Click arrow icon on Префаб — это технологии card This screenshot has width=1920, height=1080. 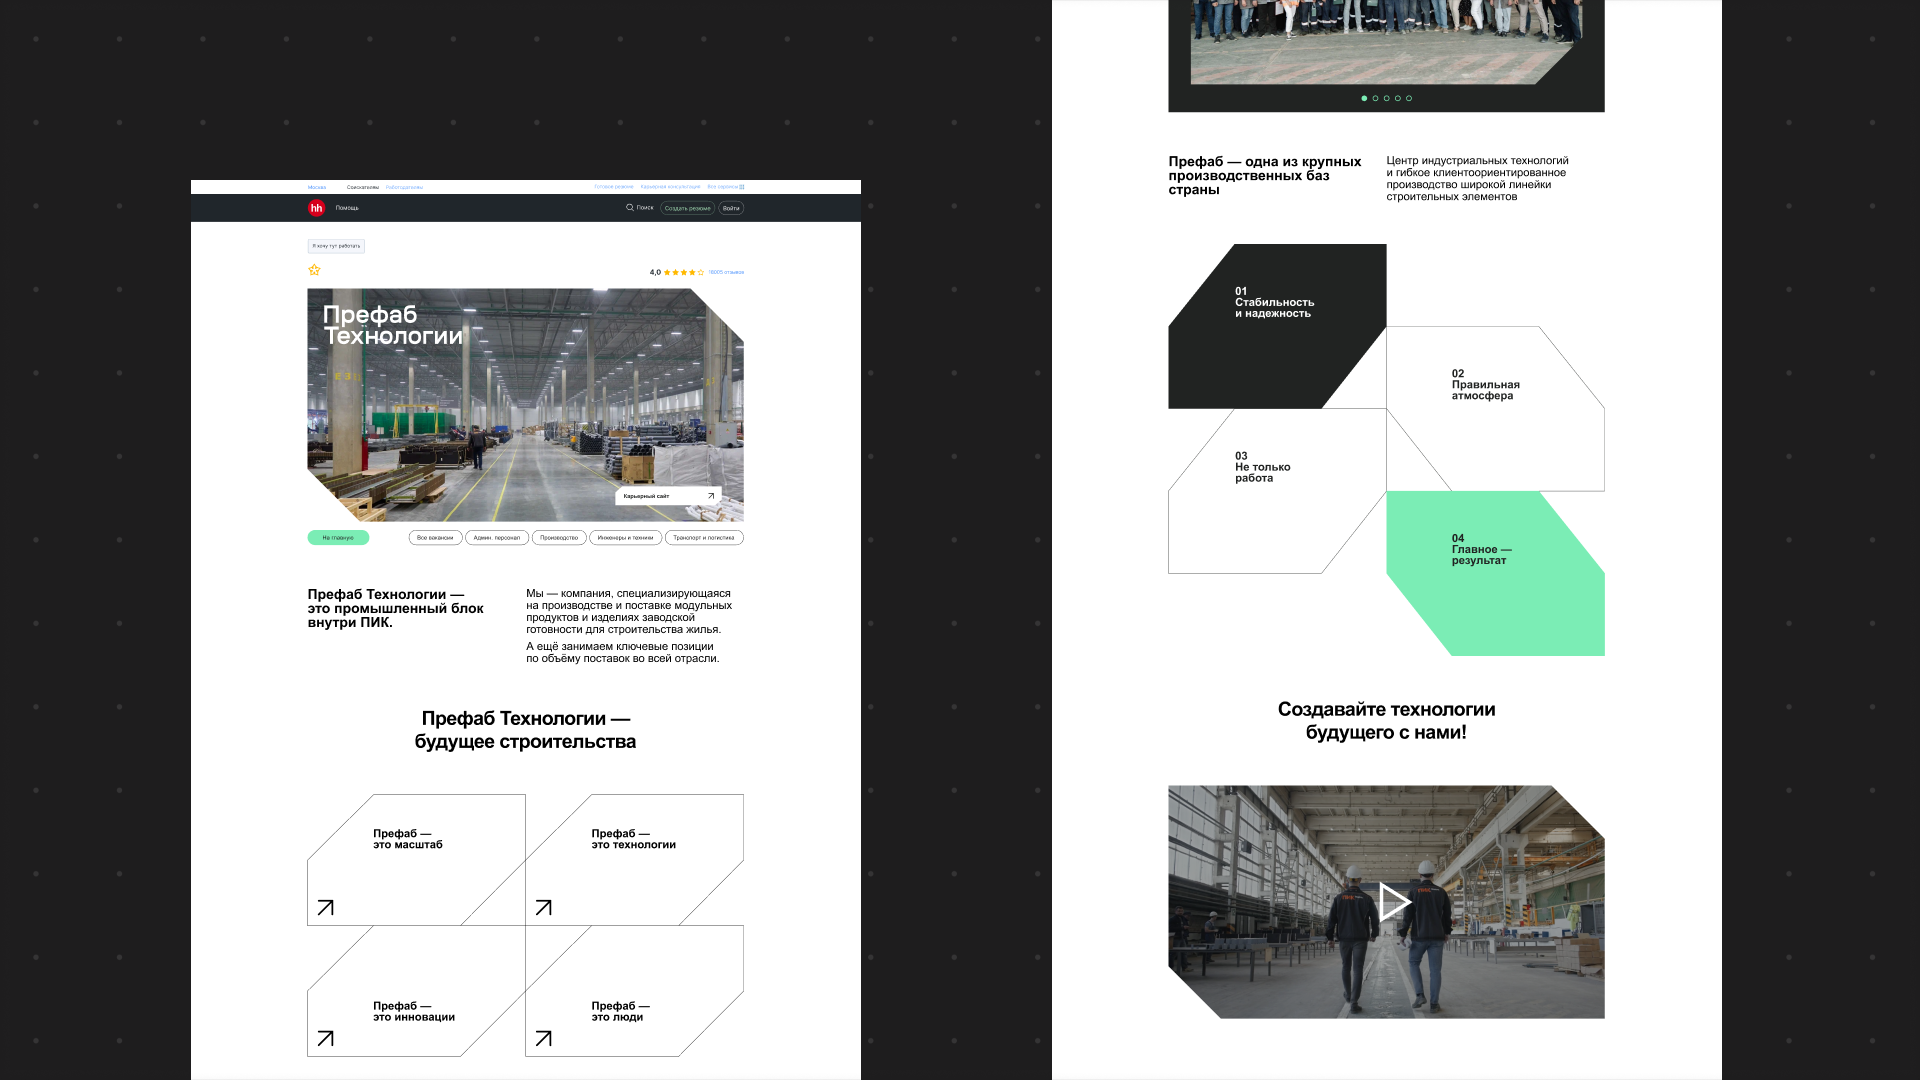(543, 908)
